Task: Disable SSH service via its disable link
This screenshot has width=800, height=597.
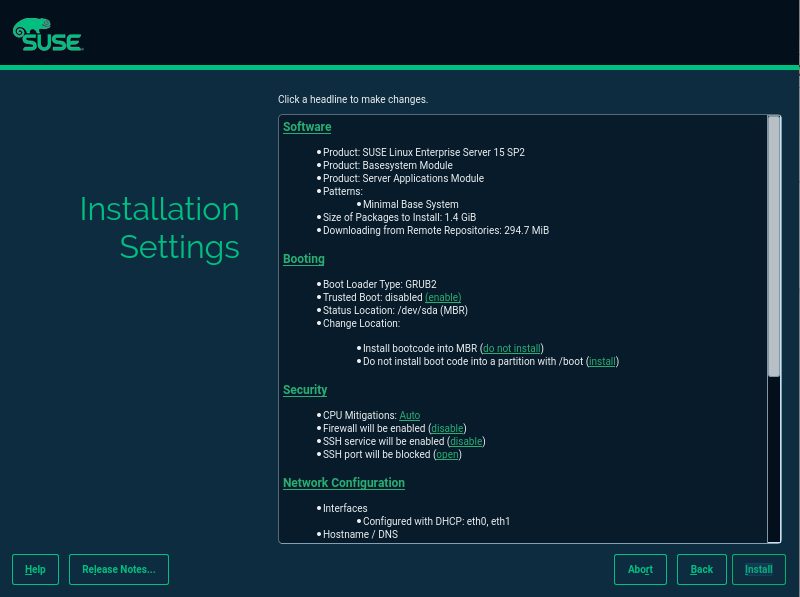Action: (466, 441)
